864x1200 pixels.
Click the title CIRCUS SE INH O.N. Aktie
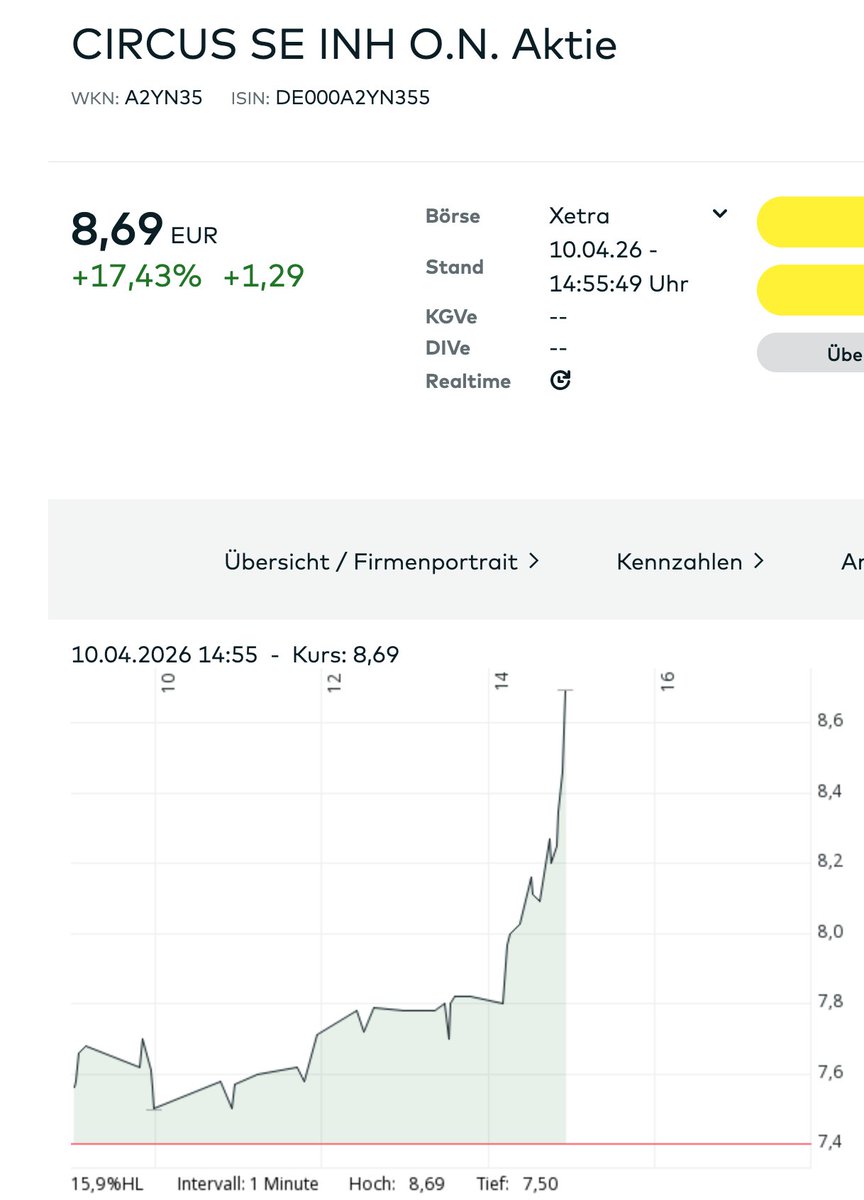click(344, 44)
